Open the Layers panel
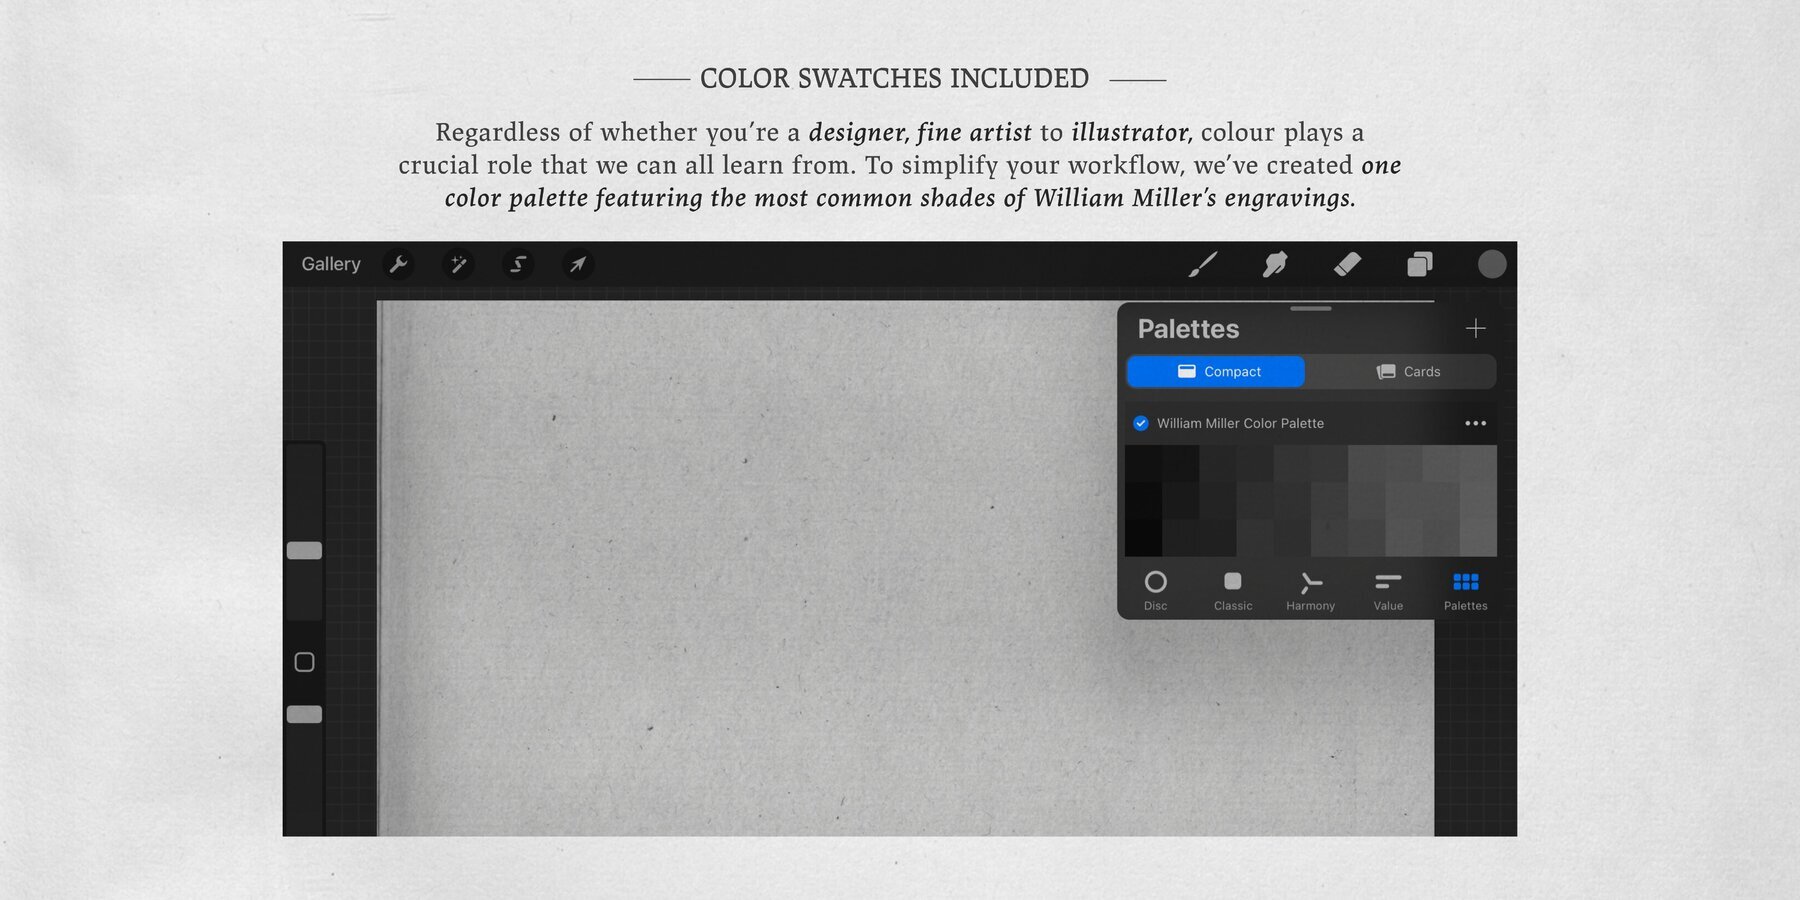Image resolution: width=1800 pixels, height=900 pixels. pos(1419,264)
